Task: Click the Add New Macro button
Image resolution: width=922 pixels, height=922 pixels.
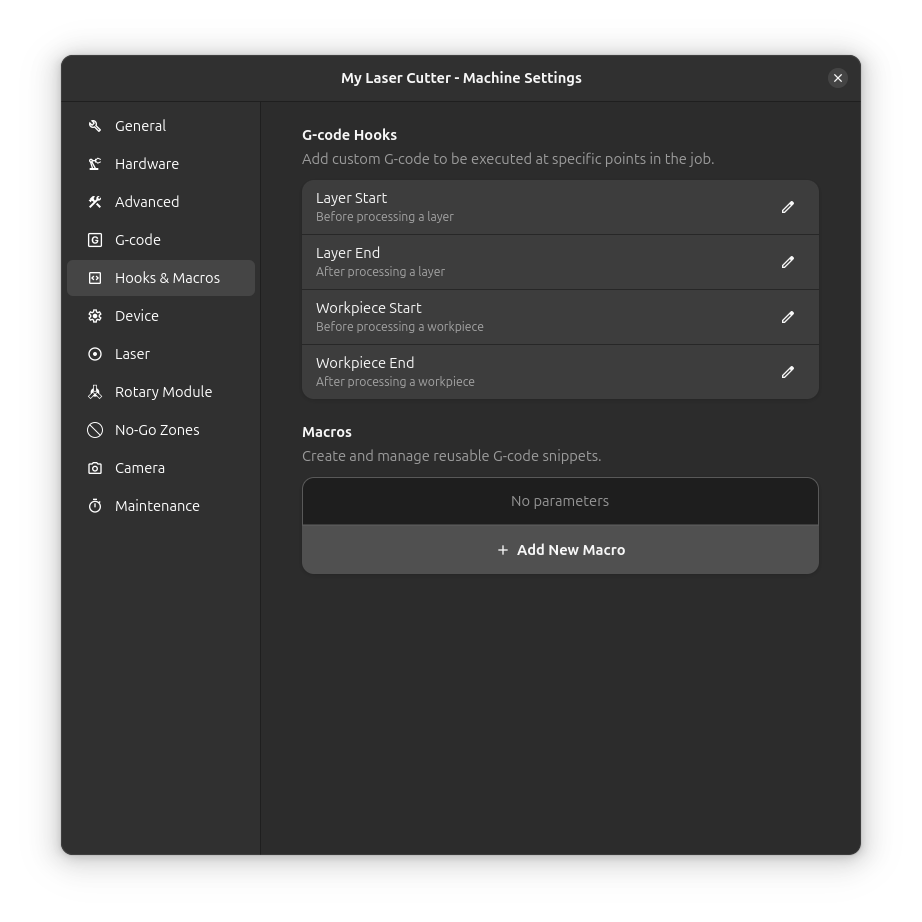Action: tap(560, 549)
